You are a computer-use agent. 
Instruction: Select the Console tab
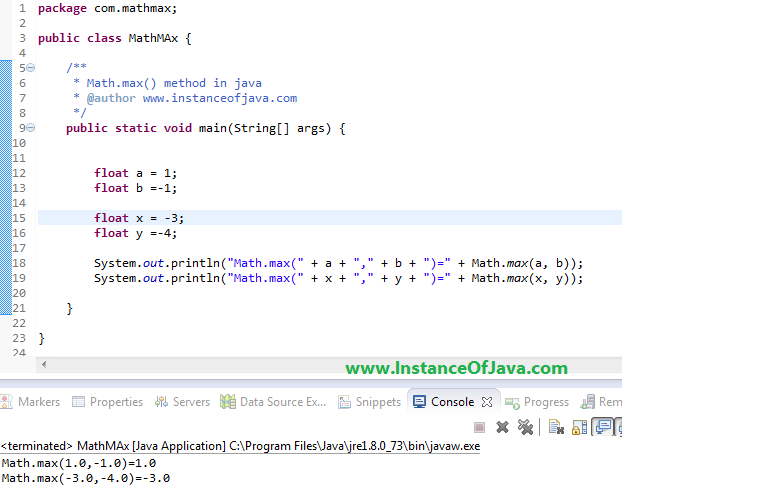click(x=452, y=402)
